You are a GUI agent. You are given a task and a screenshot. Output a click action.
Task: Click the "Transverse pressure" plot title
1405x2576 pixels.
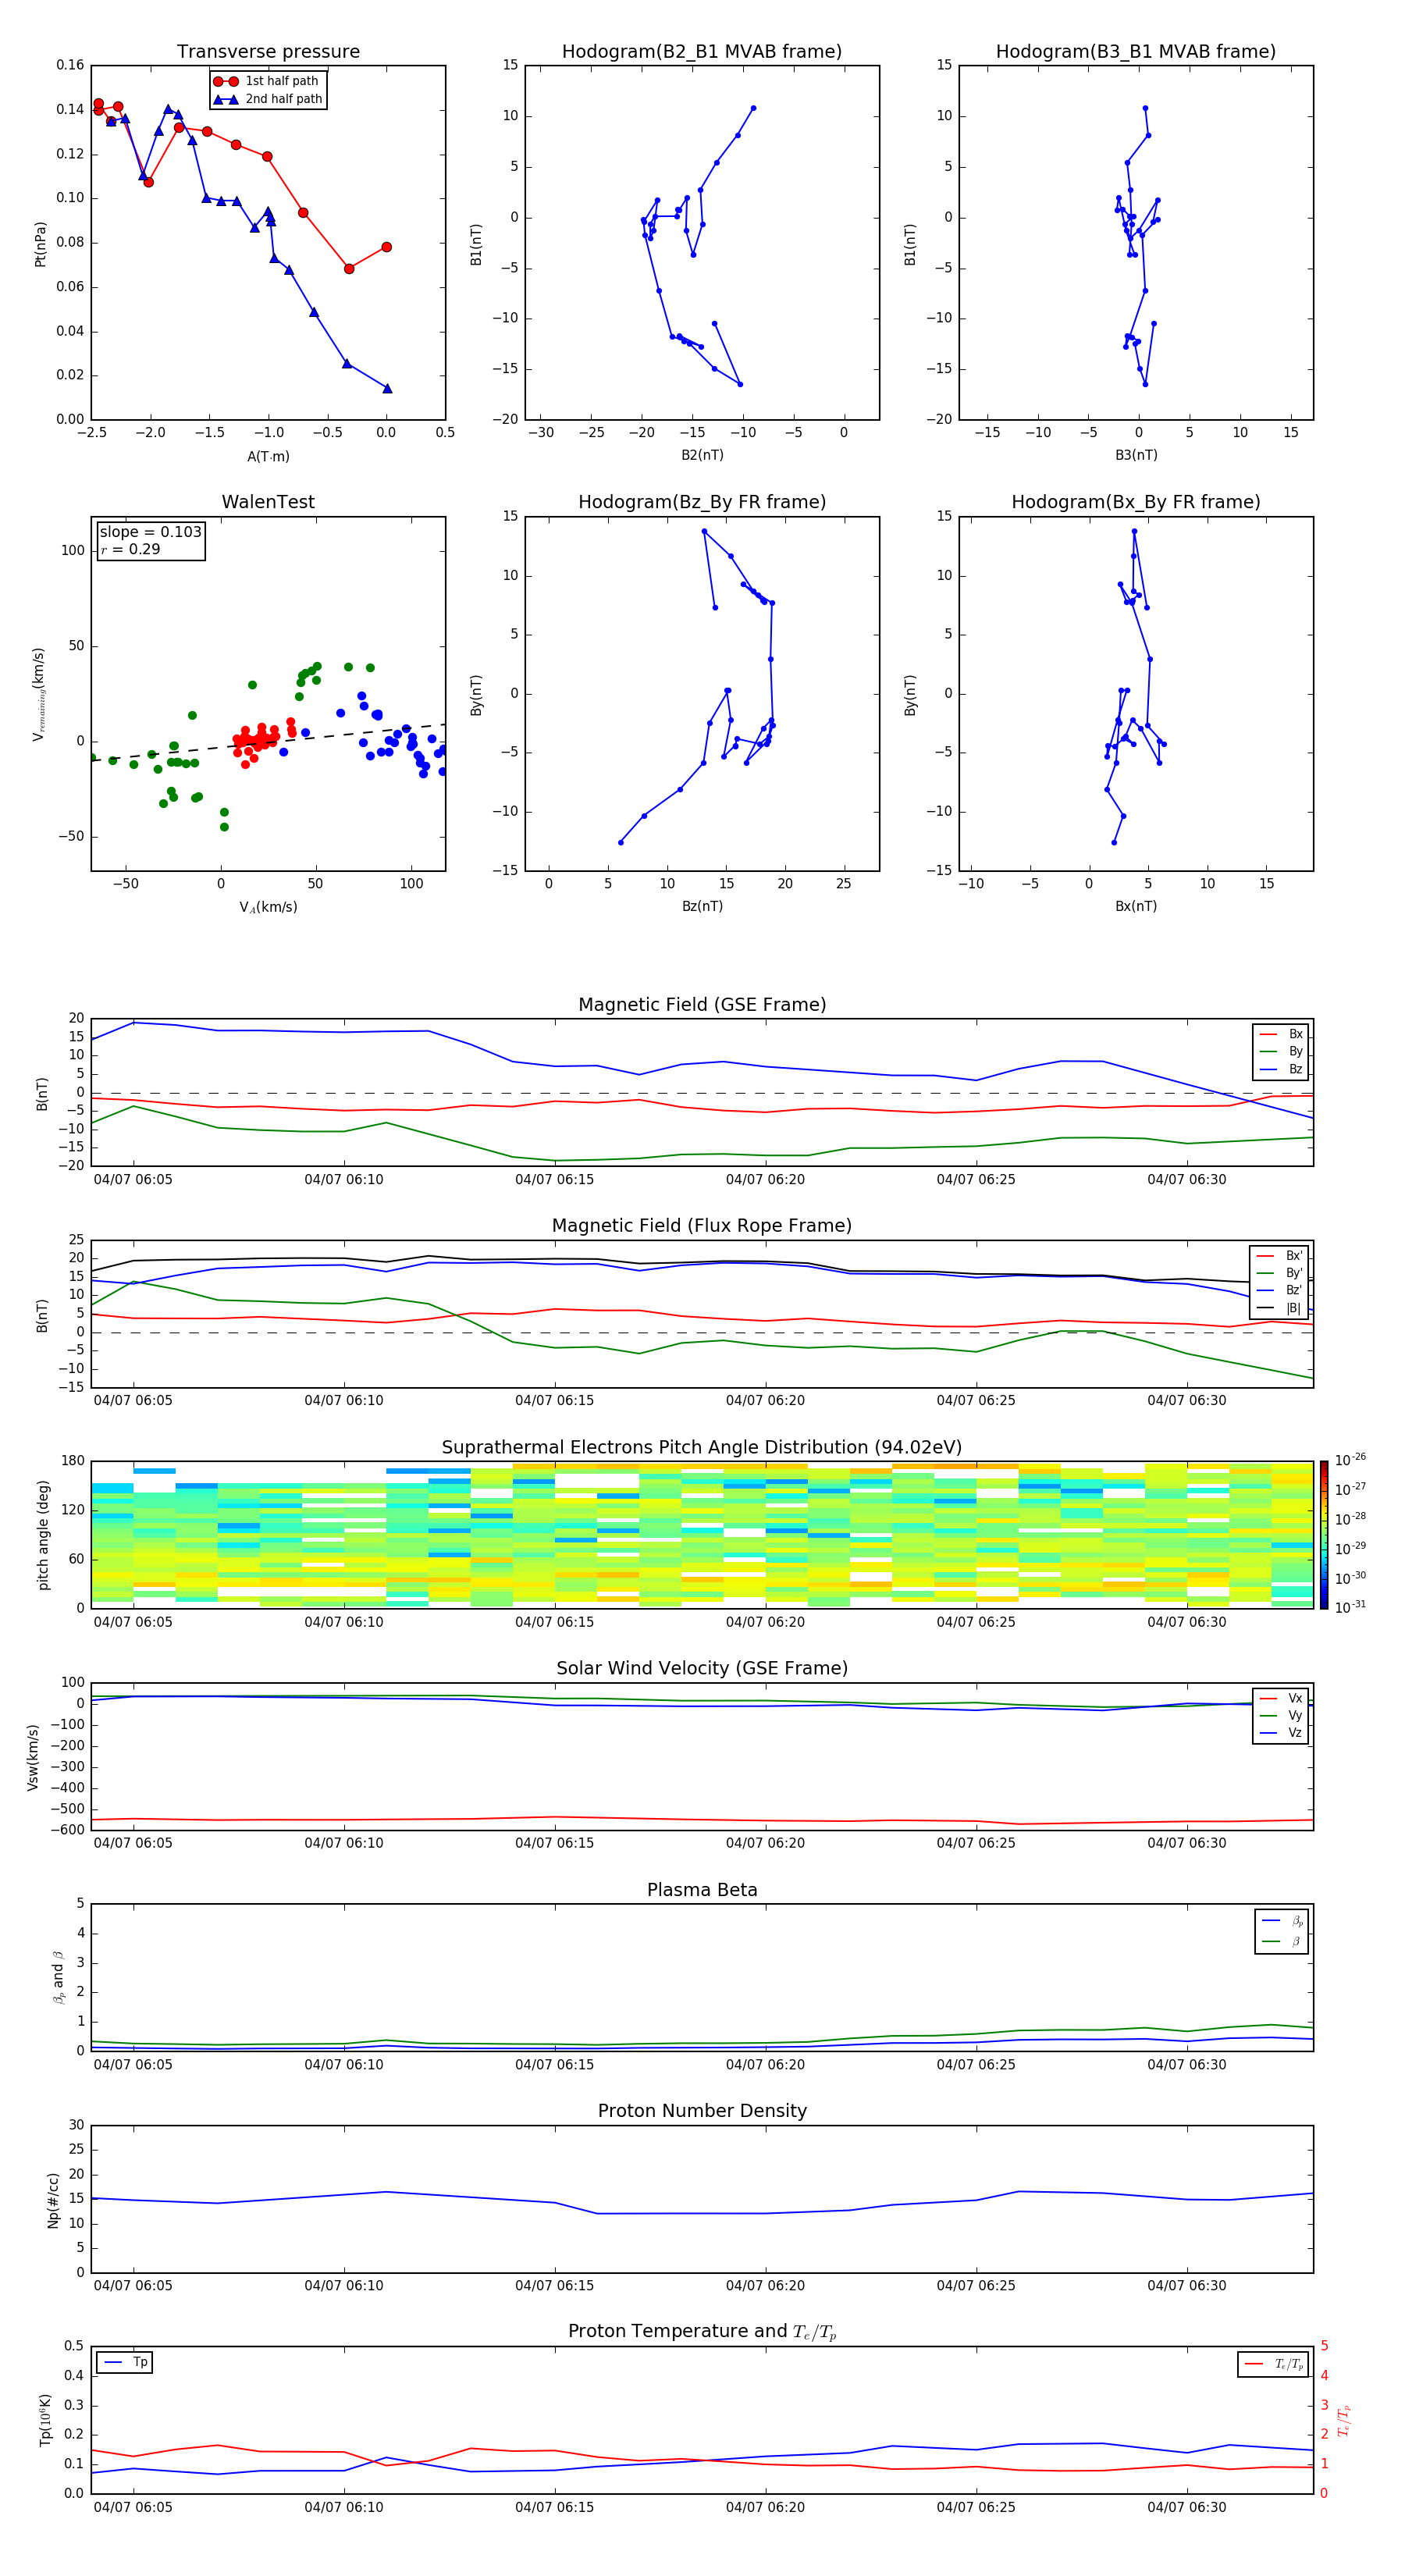[x=268, y=52]
